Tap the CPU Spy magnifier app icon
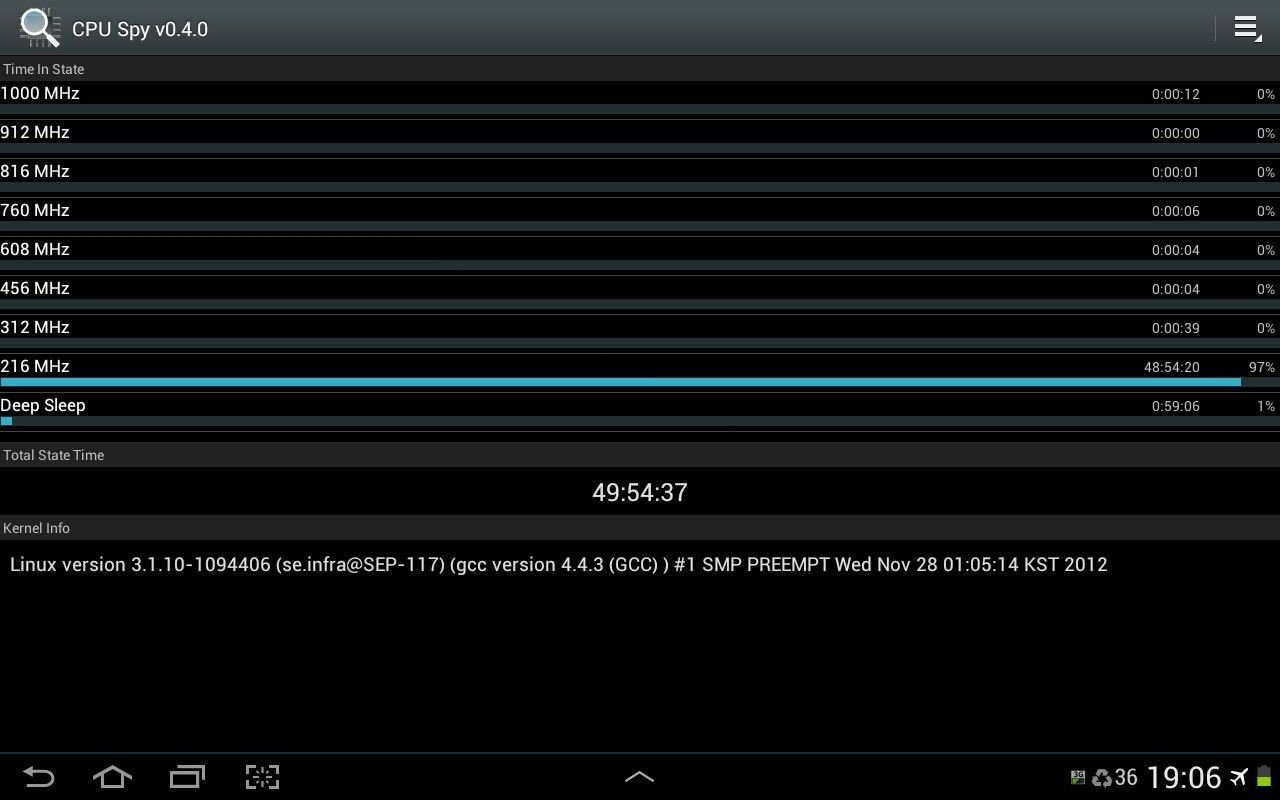Image resolution: width=1280 pixels, height=800 pixels. point(39,28)
